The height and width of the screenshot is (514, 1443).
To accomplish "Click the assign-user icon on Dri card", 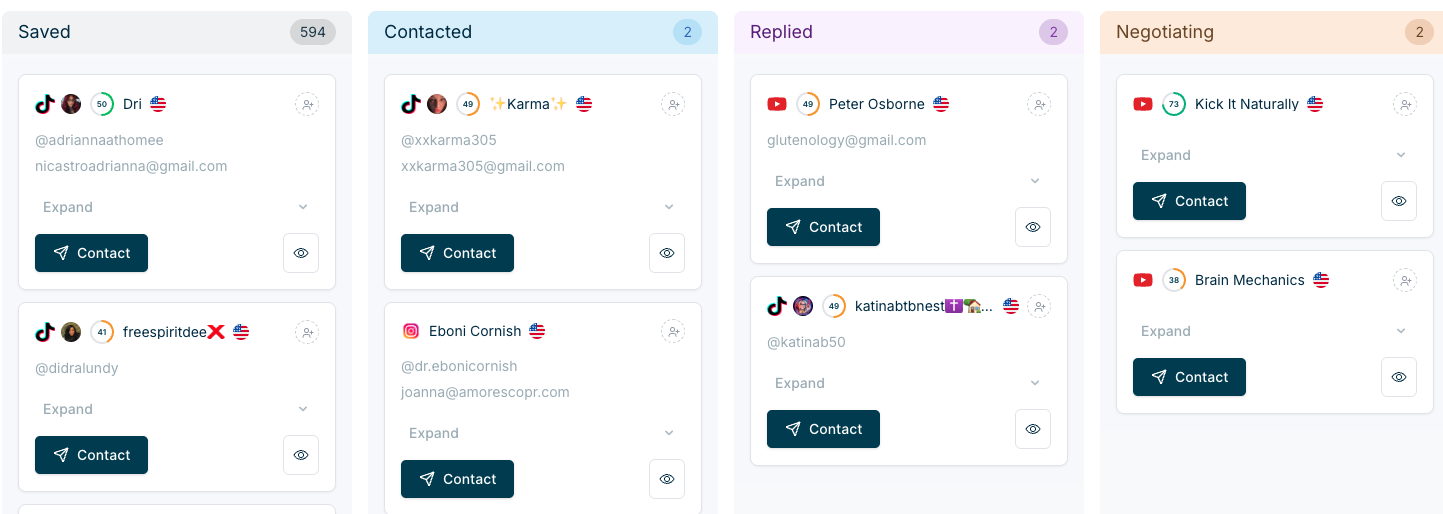I will point(307,104).
